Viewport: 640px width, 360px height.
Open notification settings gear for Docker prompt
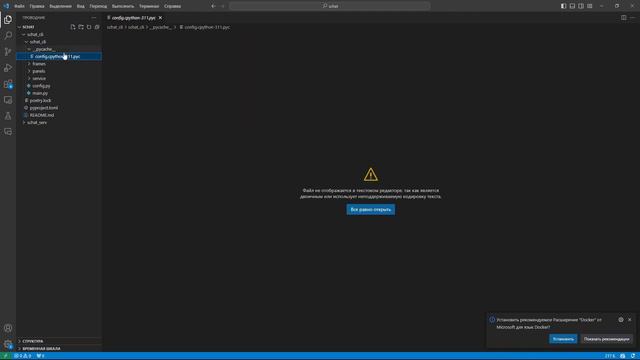[621, 320]
